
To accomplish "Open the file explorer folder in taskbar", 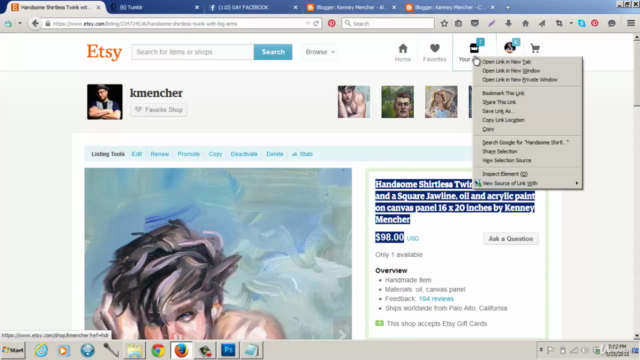I will (x=135, y=350).
